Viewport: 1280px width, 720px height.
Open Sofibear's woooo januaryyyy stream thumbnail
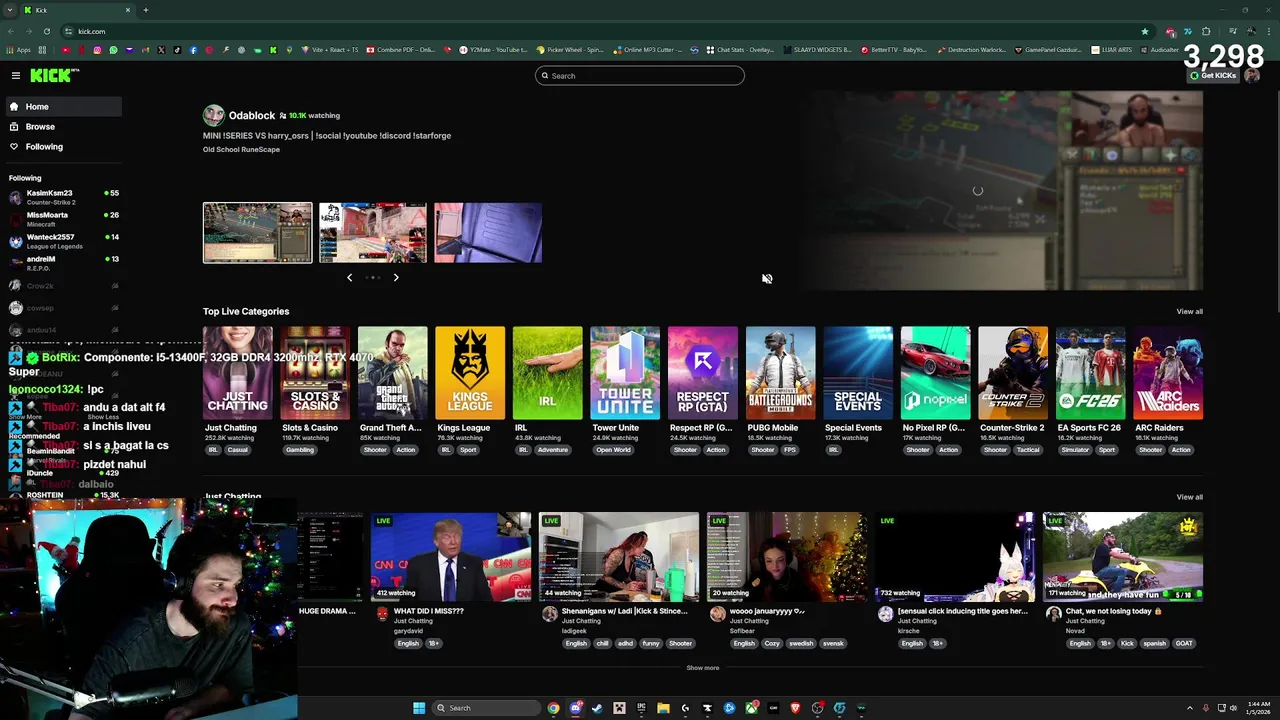click(787, 557)
